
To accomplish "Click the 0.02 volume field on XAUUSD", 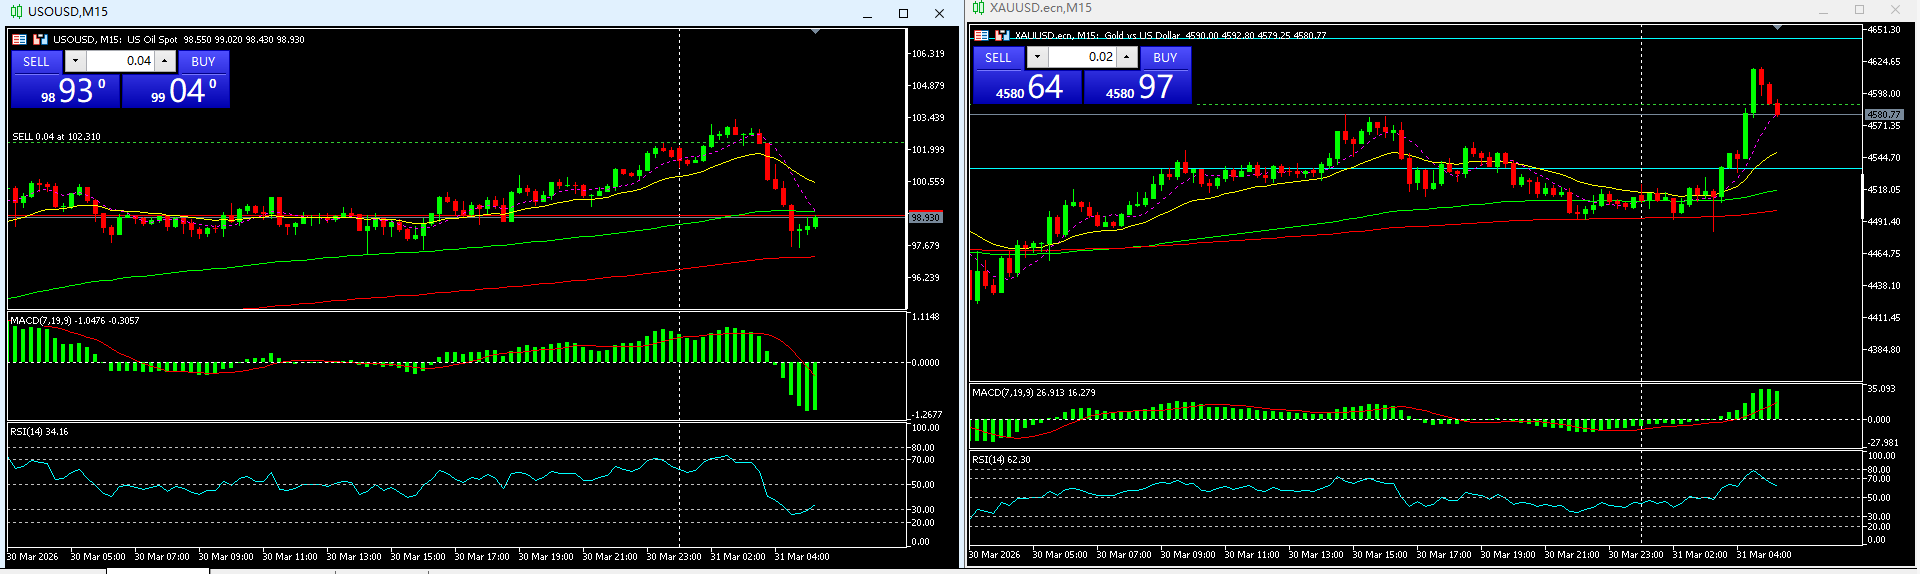I will tap(1082, 57).
